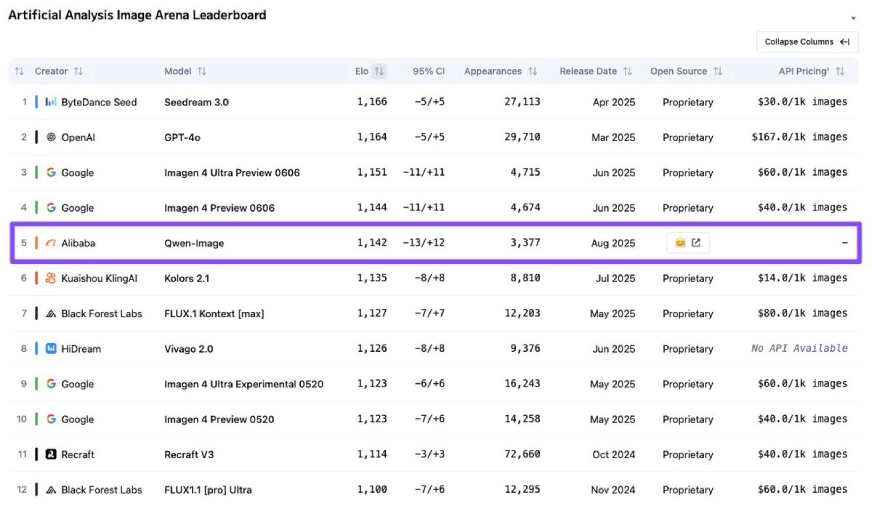Click Google logo in Imagen 4 Preview 0606 row

tap(51, 207)
